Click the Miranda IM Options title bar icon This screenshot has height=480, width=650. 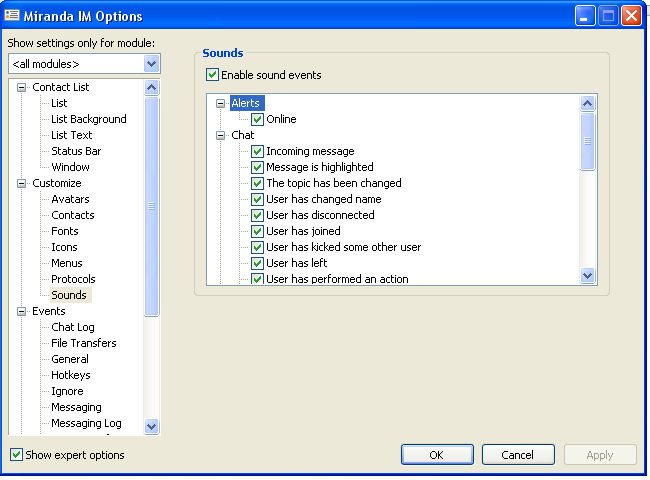(12, 16)
